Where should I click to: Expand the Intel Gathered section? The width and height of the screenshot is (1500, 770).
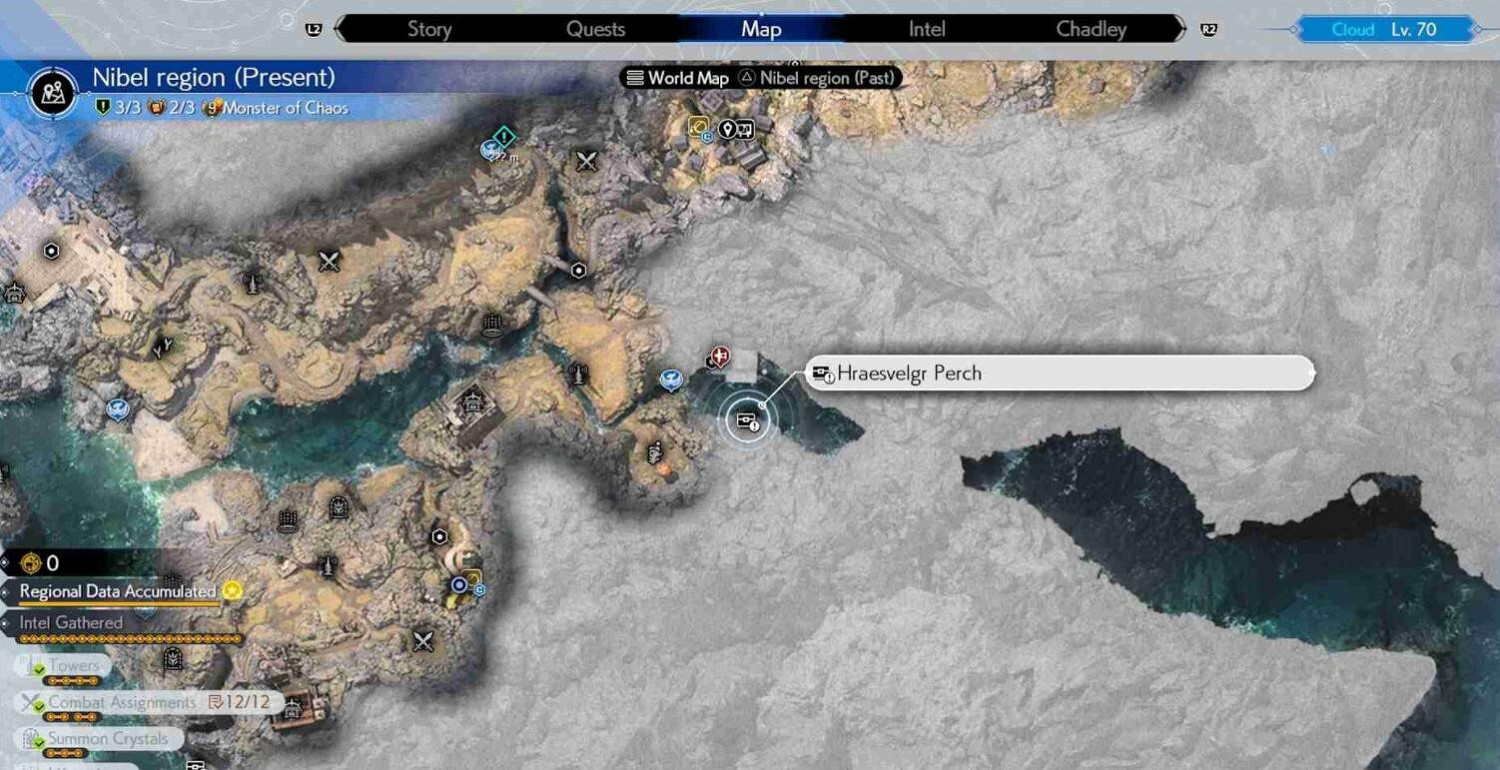71,622
